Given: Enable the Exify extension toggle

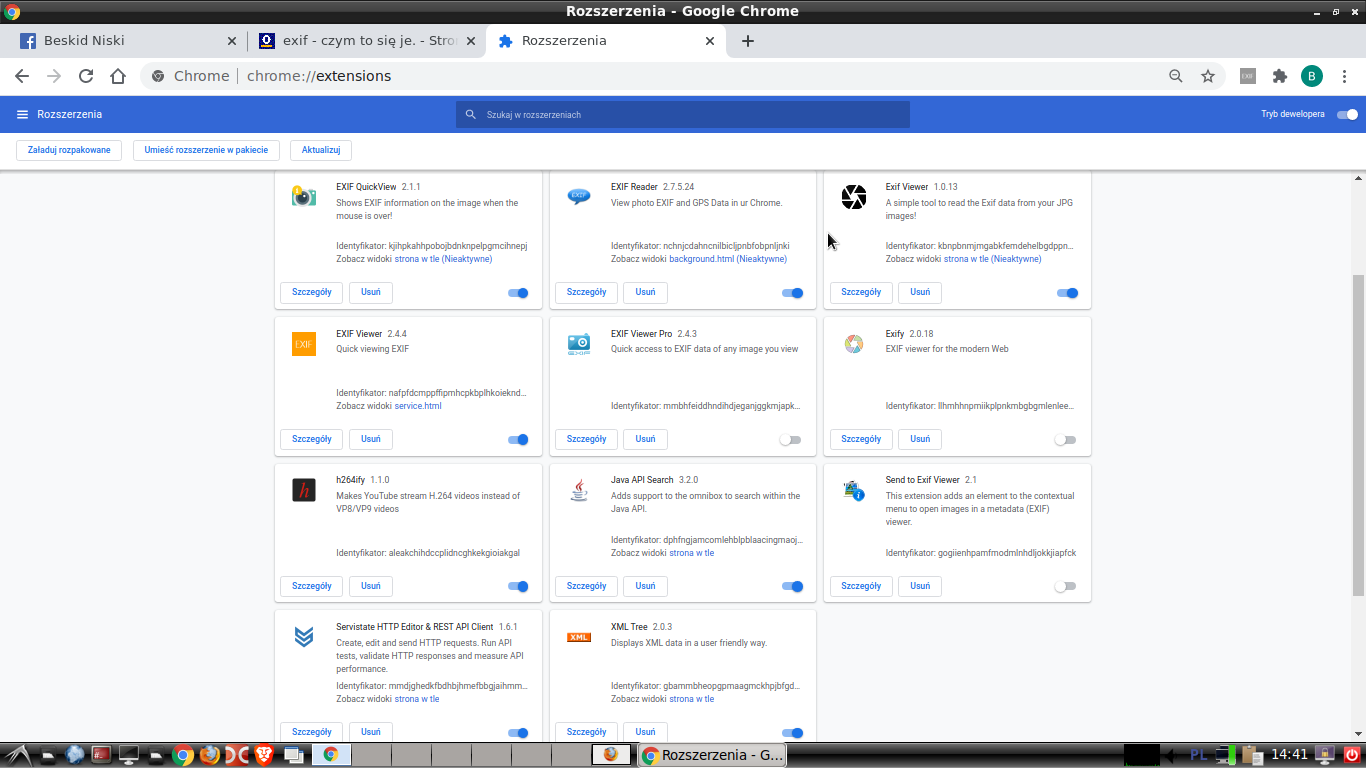Looking at the screenshot, I should click(x=1066, y=440).
